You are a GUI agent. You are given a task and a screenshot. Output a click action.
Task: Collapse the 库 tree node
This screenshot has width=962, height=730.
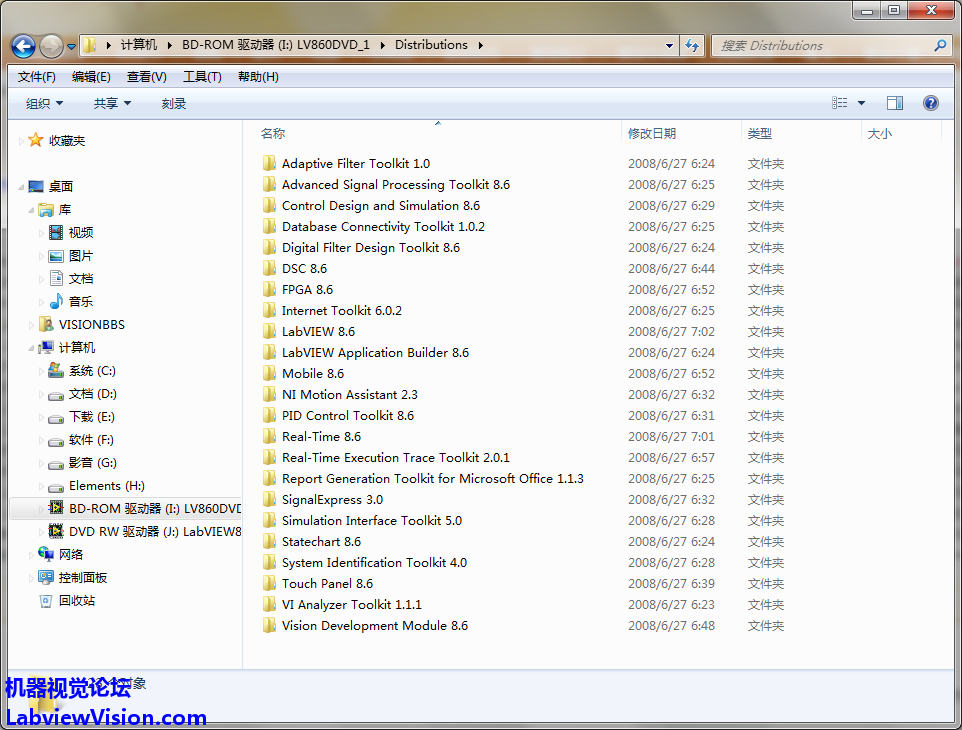(31, 210)
